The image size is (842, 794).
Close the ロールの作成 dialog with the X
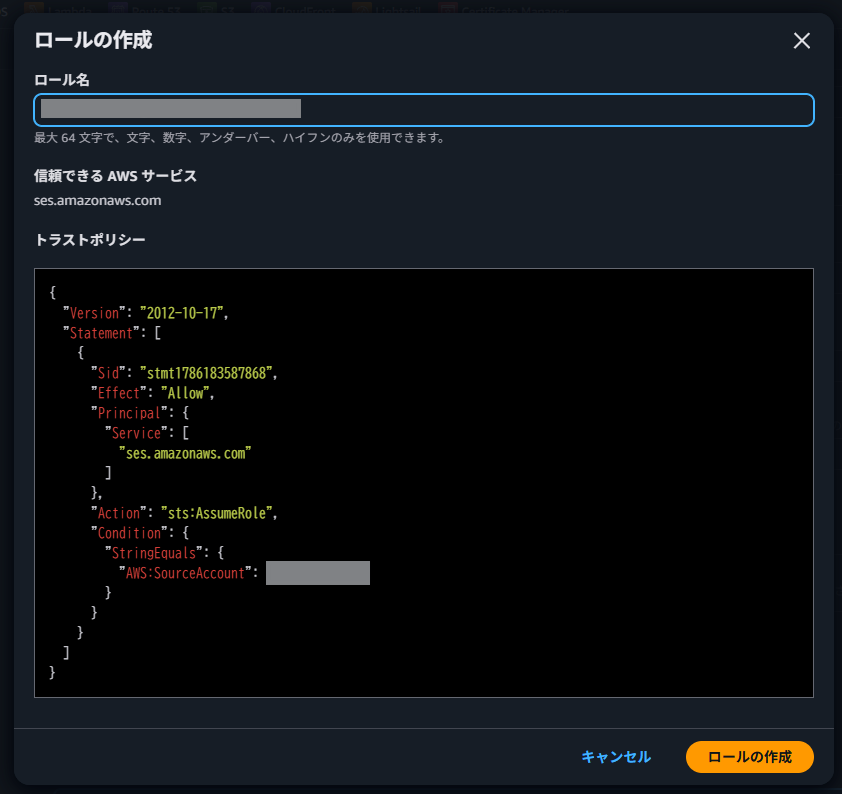[x=801, y=41]
